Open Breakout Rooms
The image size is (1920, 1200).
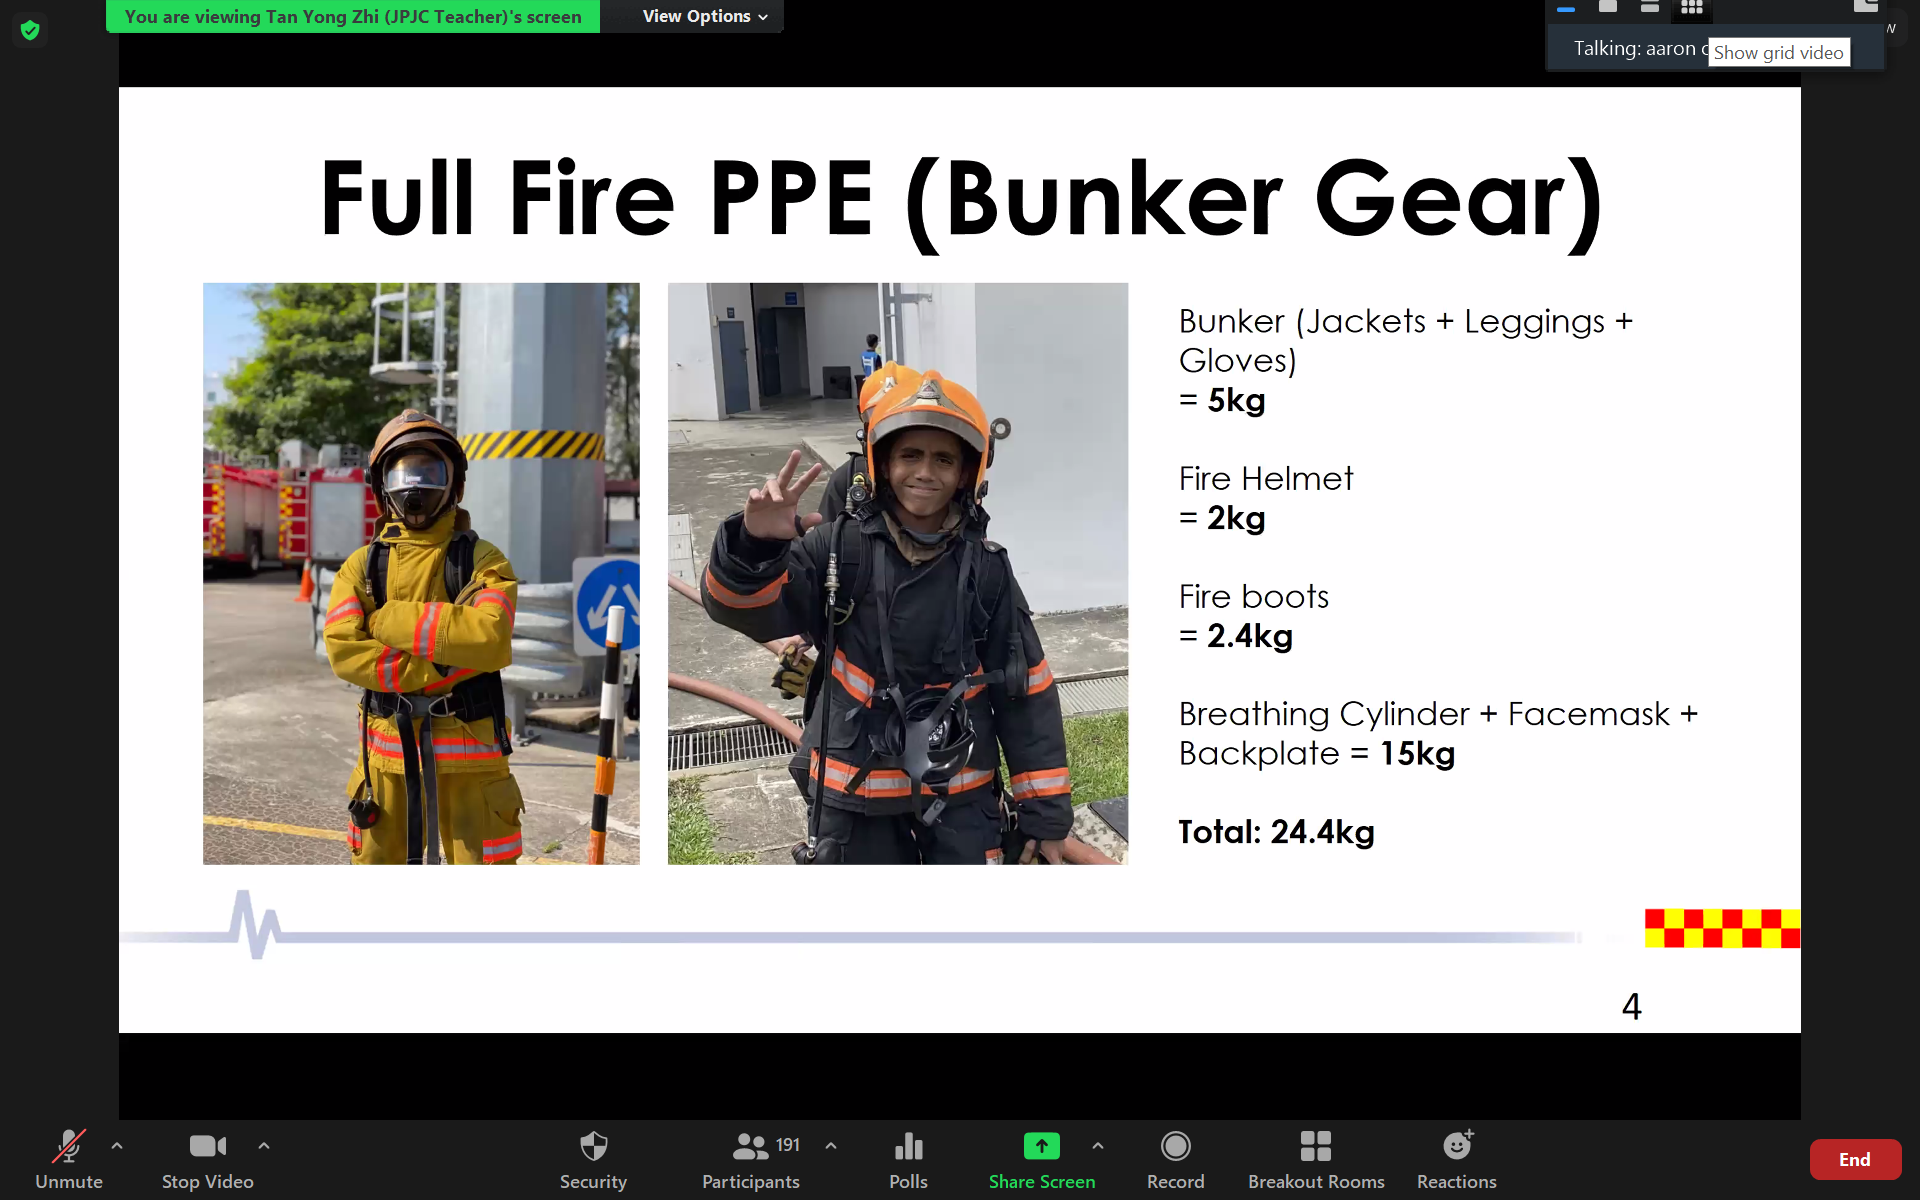pos(1315,1159)
